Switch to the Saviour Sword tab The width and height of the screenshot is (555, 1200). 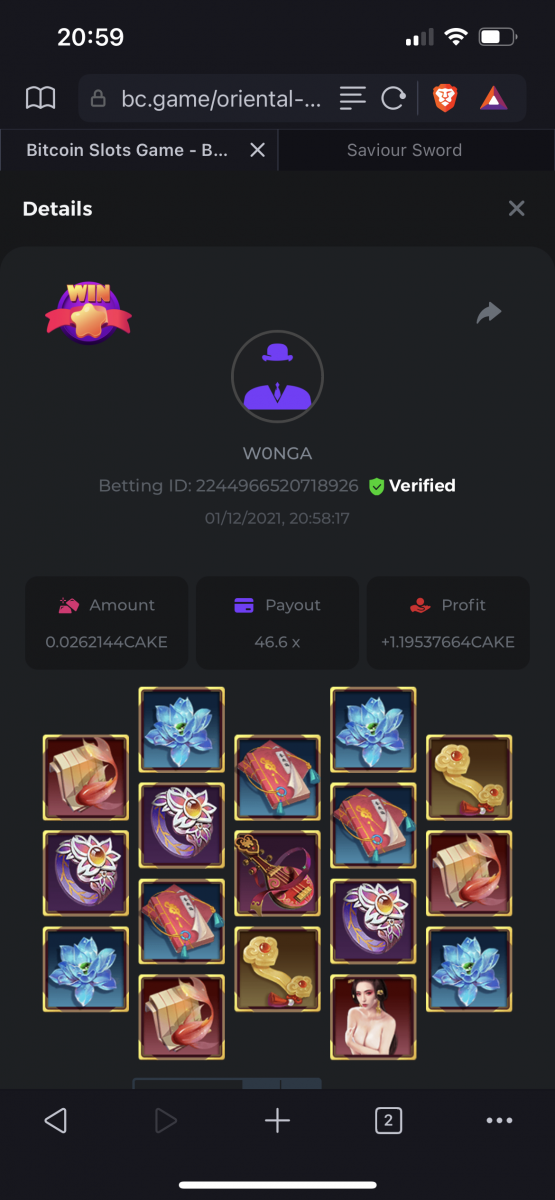point(404,150)
